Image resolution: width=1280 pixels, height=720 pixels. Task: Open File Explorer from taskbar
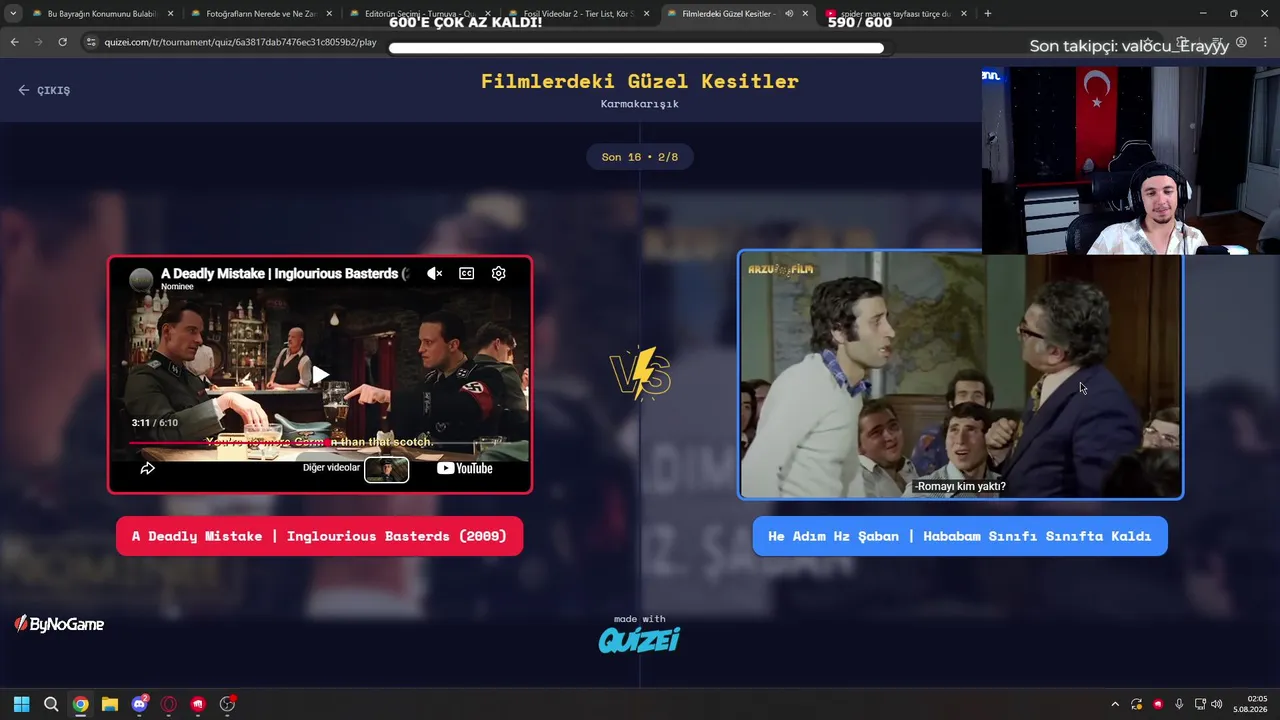pos(110,704)
